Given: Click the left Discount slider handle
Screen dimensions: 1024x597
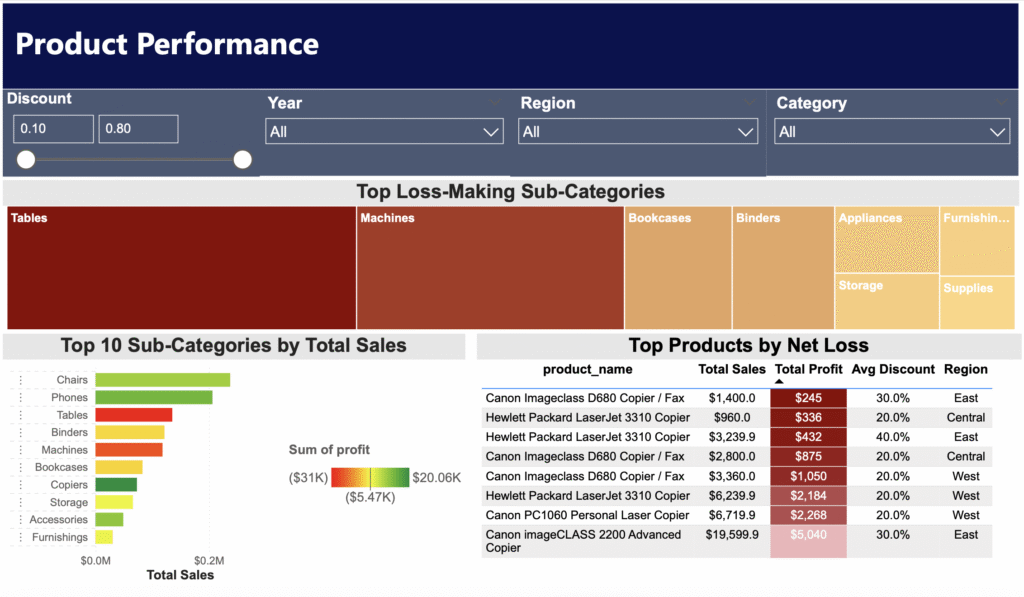Looking at the screenshot, I should click(26, 159).
